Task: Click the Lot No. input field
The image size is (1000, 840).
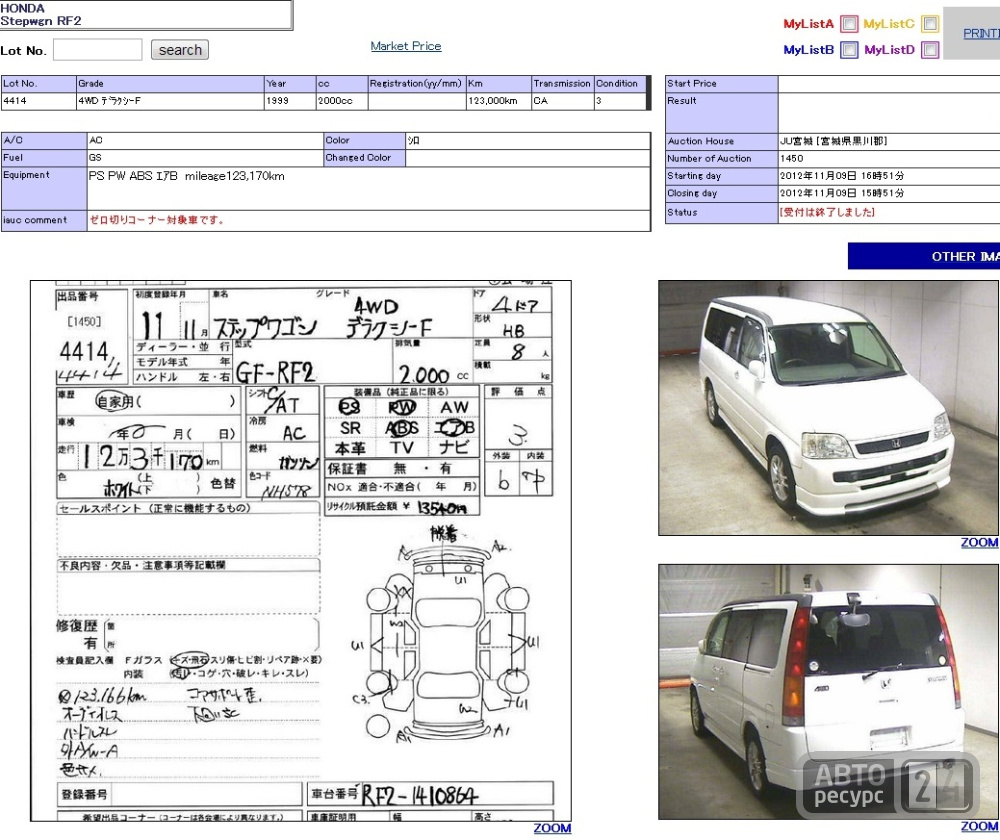Action: [98, 50]
